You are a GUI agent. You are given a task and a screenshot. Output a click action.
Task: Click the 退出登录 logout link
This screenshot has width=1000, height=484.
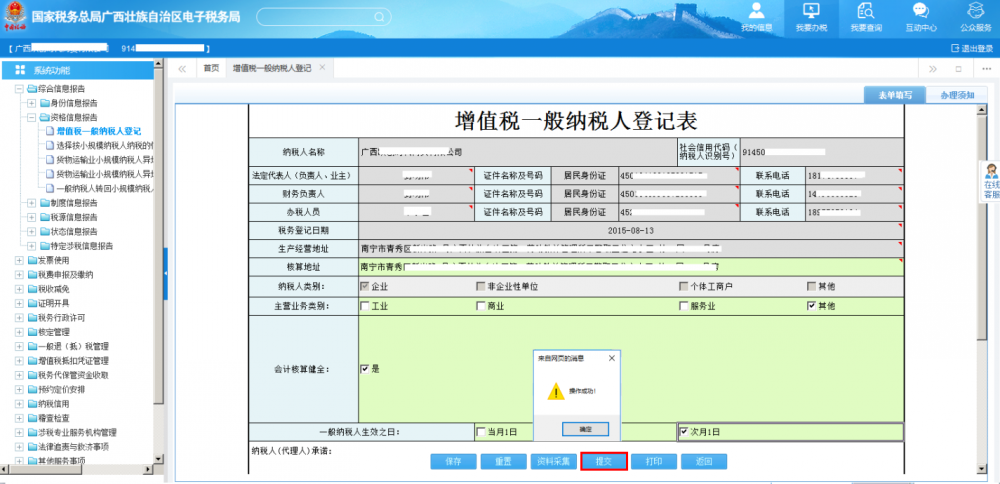973,48
